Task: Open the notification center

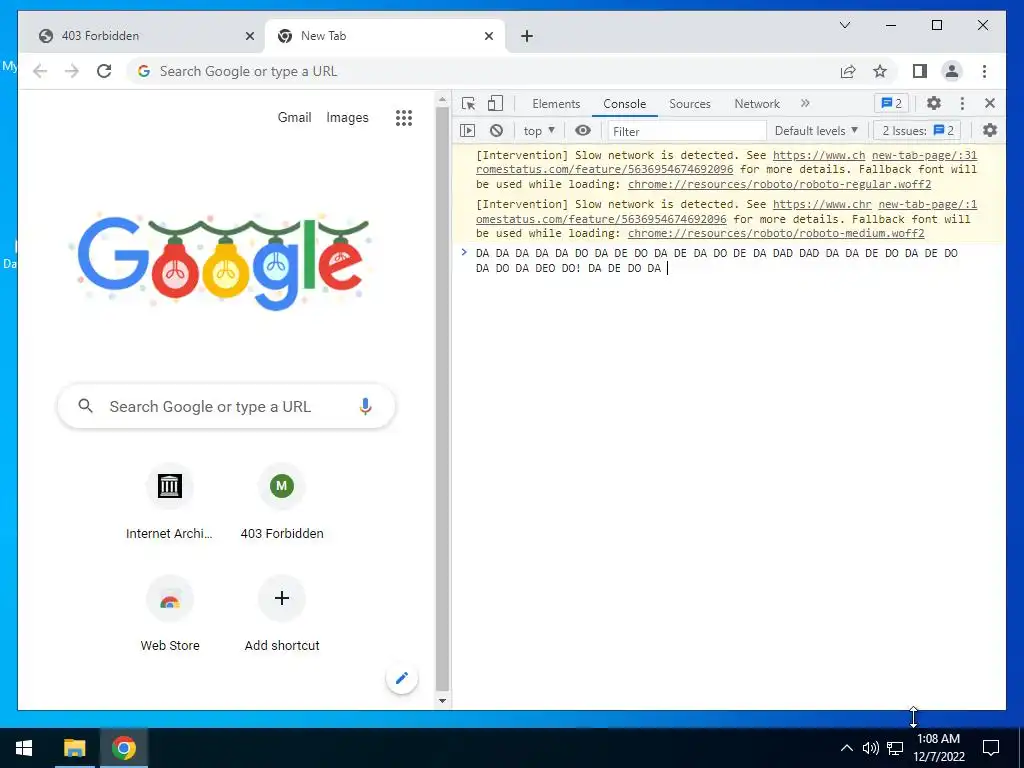Action: point(991,748)
